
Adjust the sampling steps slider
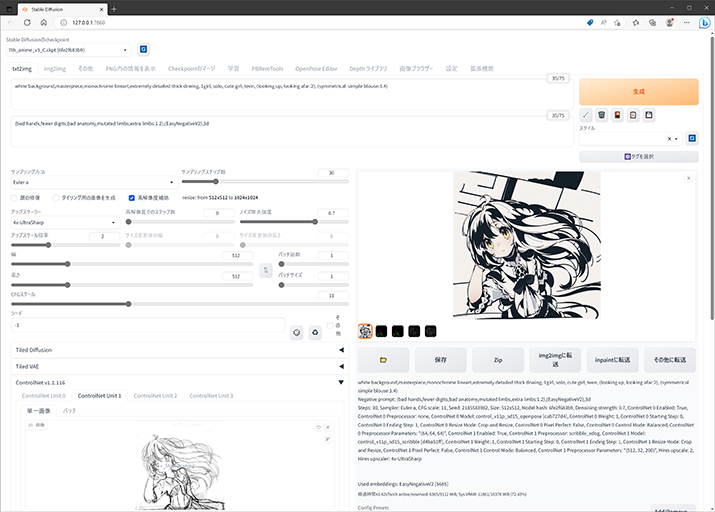coord(265,181)
